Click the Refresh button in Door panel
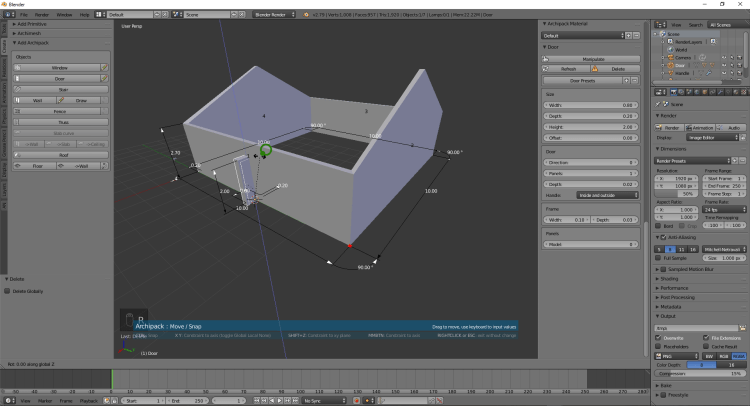 (x=569, y=68)
